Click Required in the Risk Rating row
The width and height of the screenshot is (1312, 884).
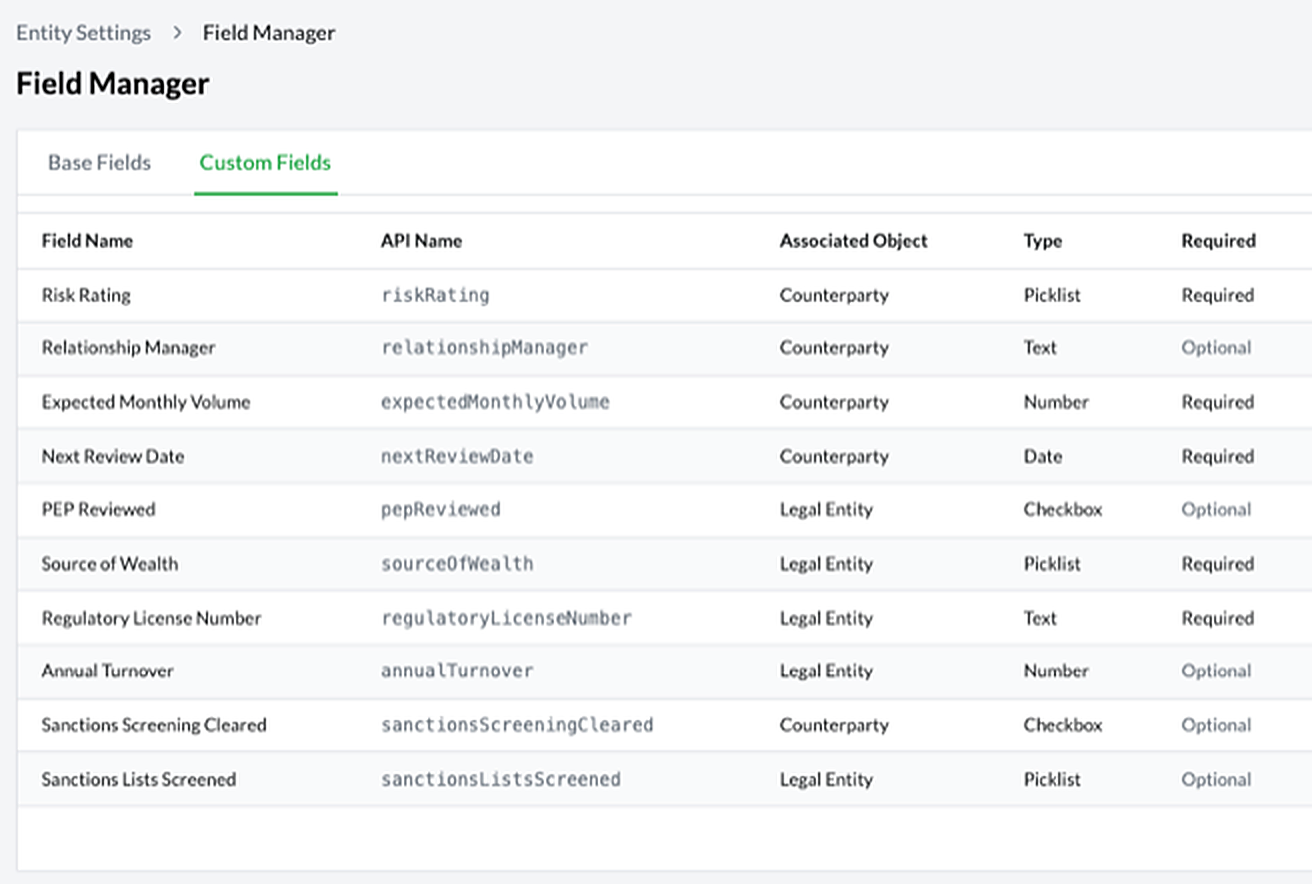click(x=1217, y=295)
